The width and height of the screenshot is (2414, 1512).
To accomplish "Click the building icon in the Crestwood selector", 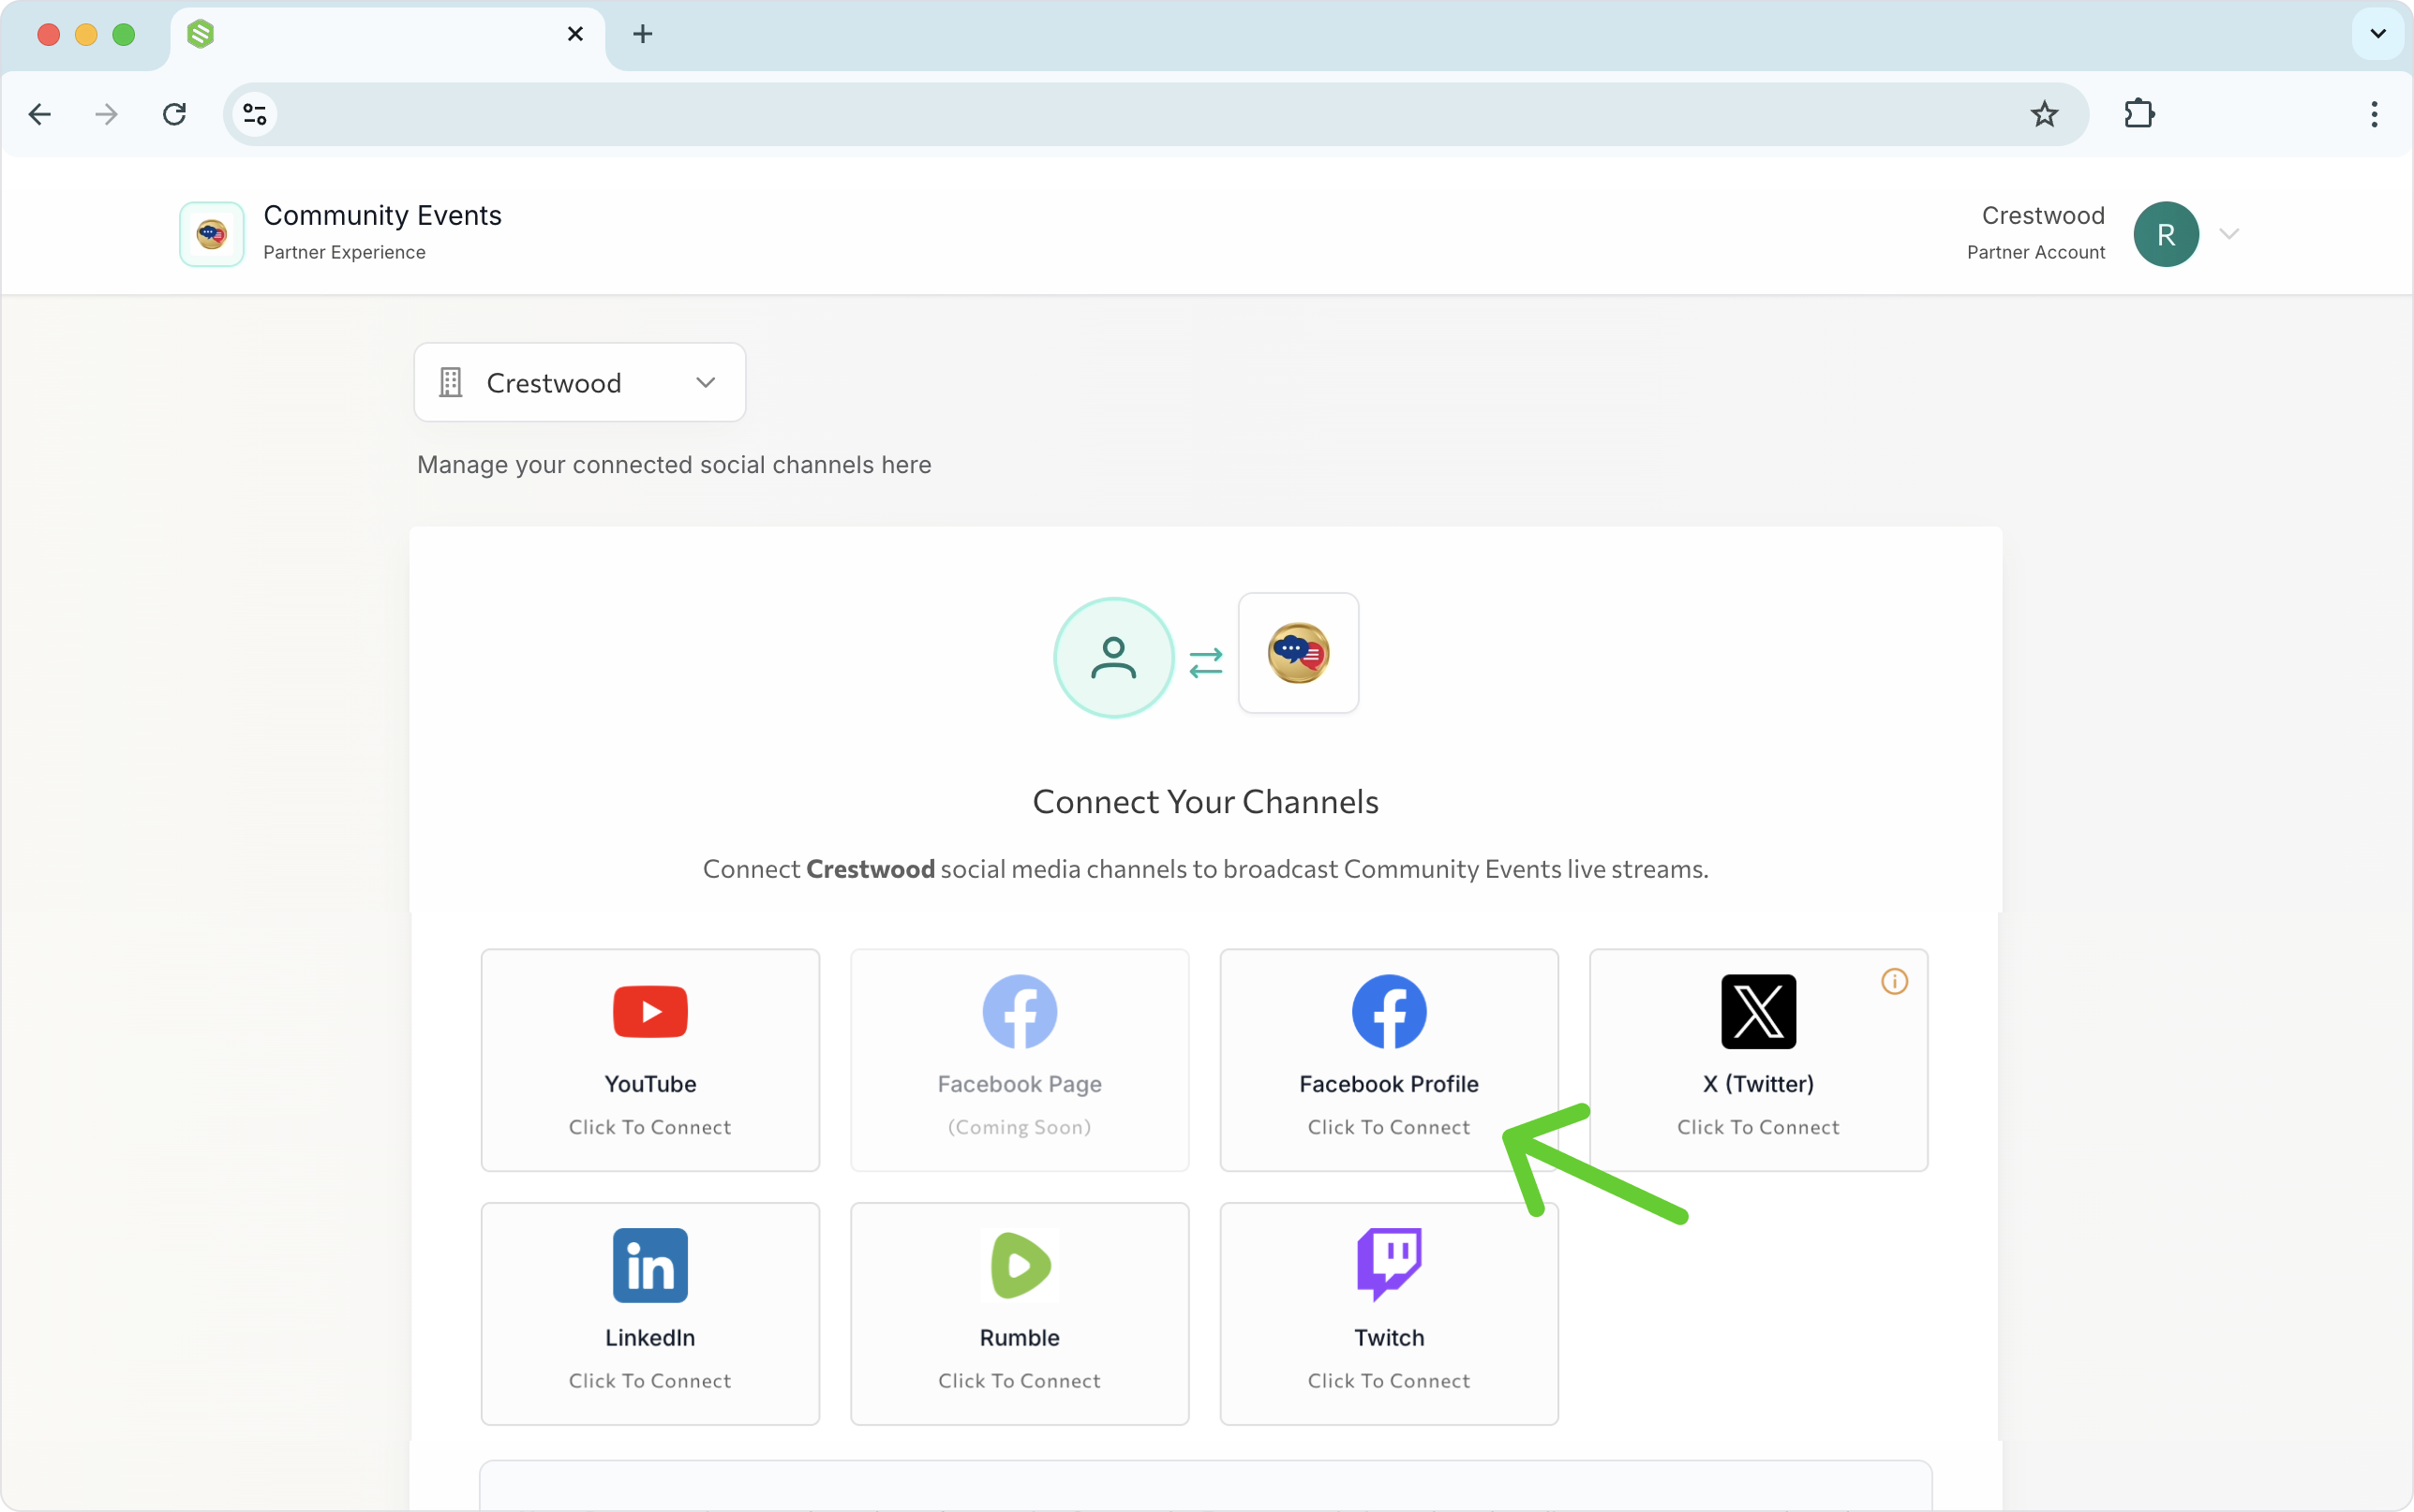I will [x=451, y=382].
